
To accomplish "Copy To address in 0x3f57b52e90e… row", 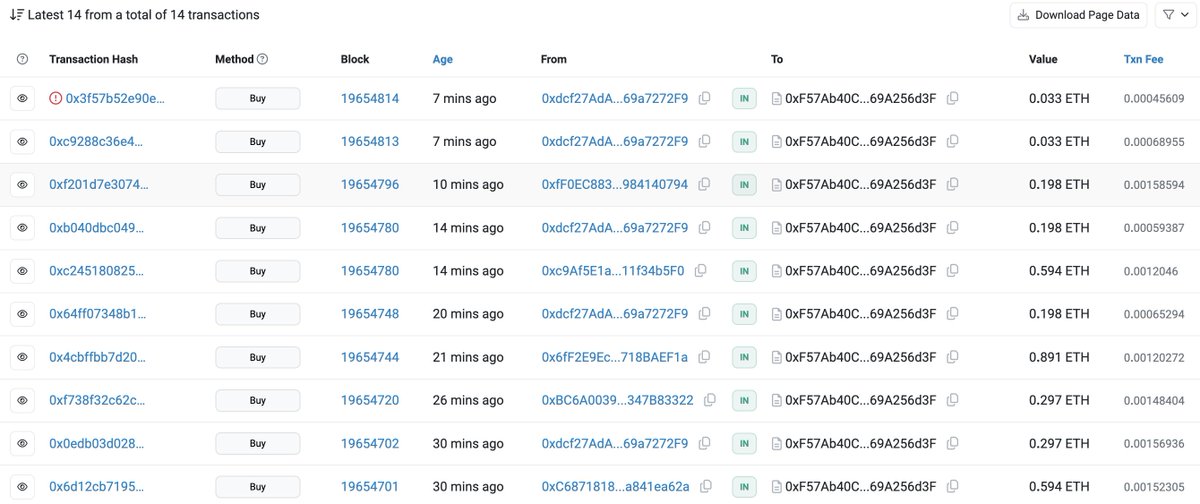I will 953,98.
